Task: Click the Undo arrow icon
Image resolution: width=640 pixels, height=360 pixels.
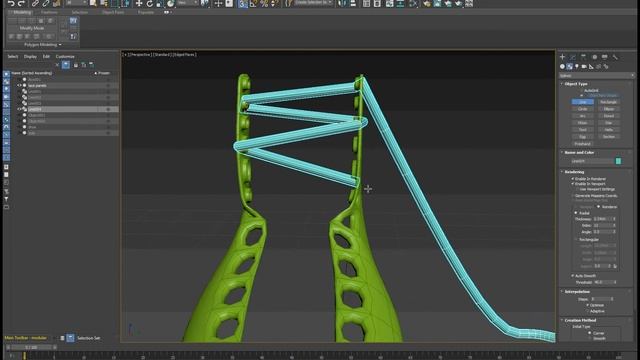Action: 11,3
